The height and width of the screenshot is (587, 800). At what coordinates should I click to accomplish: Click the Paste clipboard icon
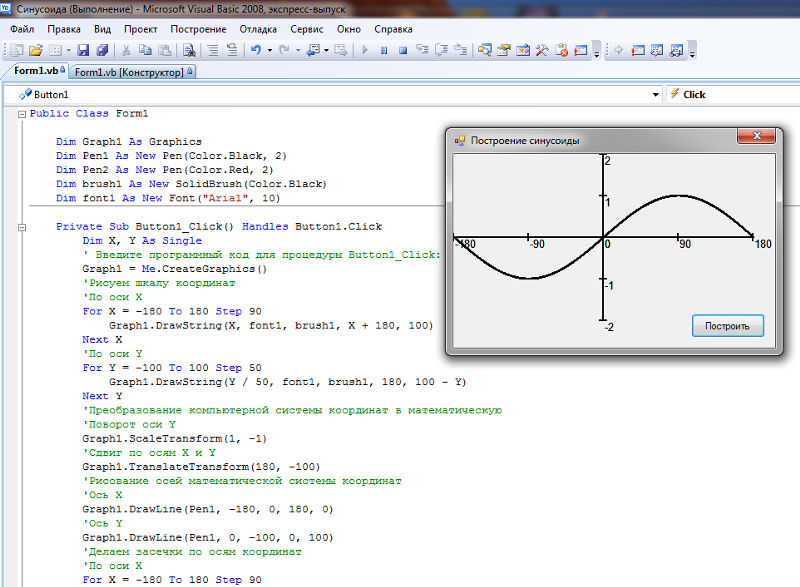164,50
